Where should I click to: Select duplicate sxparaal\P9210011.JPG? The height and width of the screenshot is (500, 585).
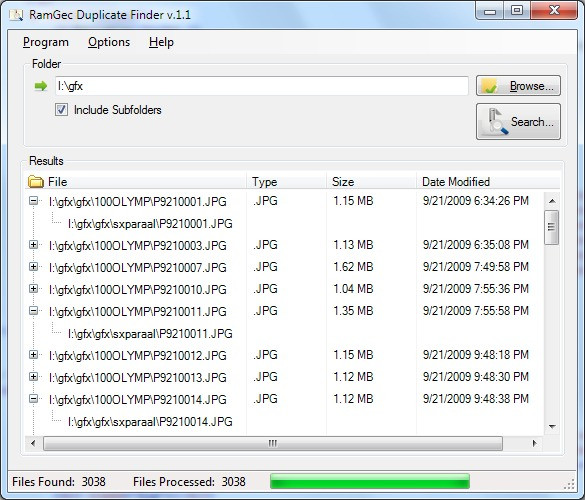tap(150, 333)
